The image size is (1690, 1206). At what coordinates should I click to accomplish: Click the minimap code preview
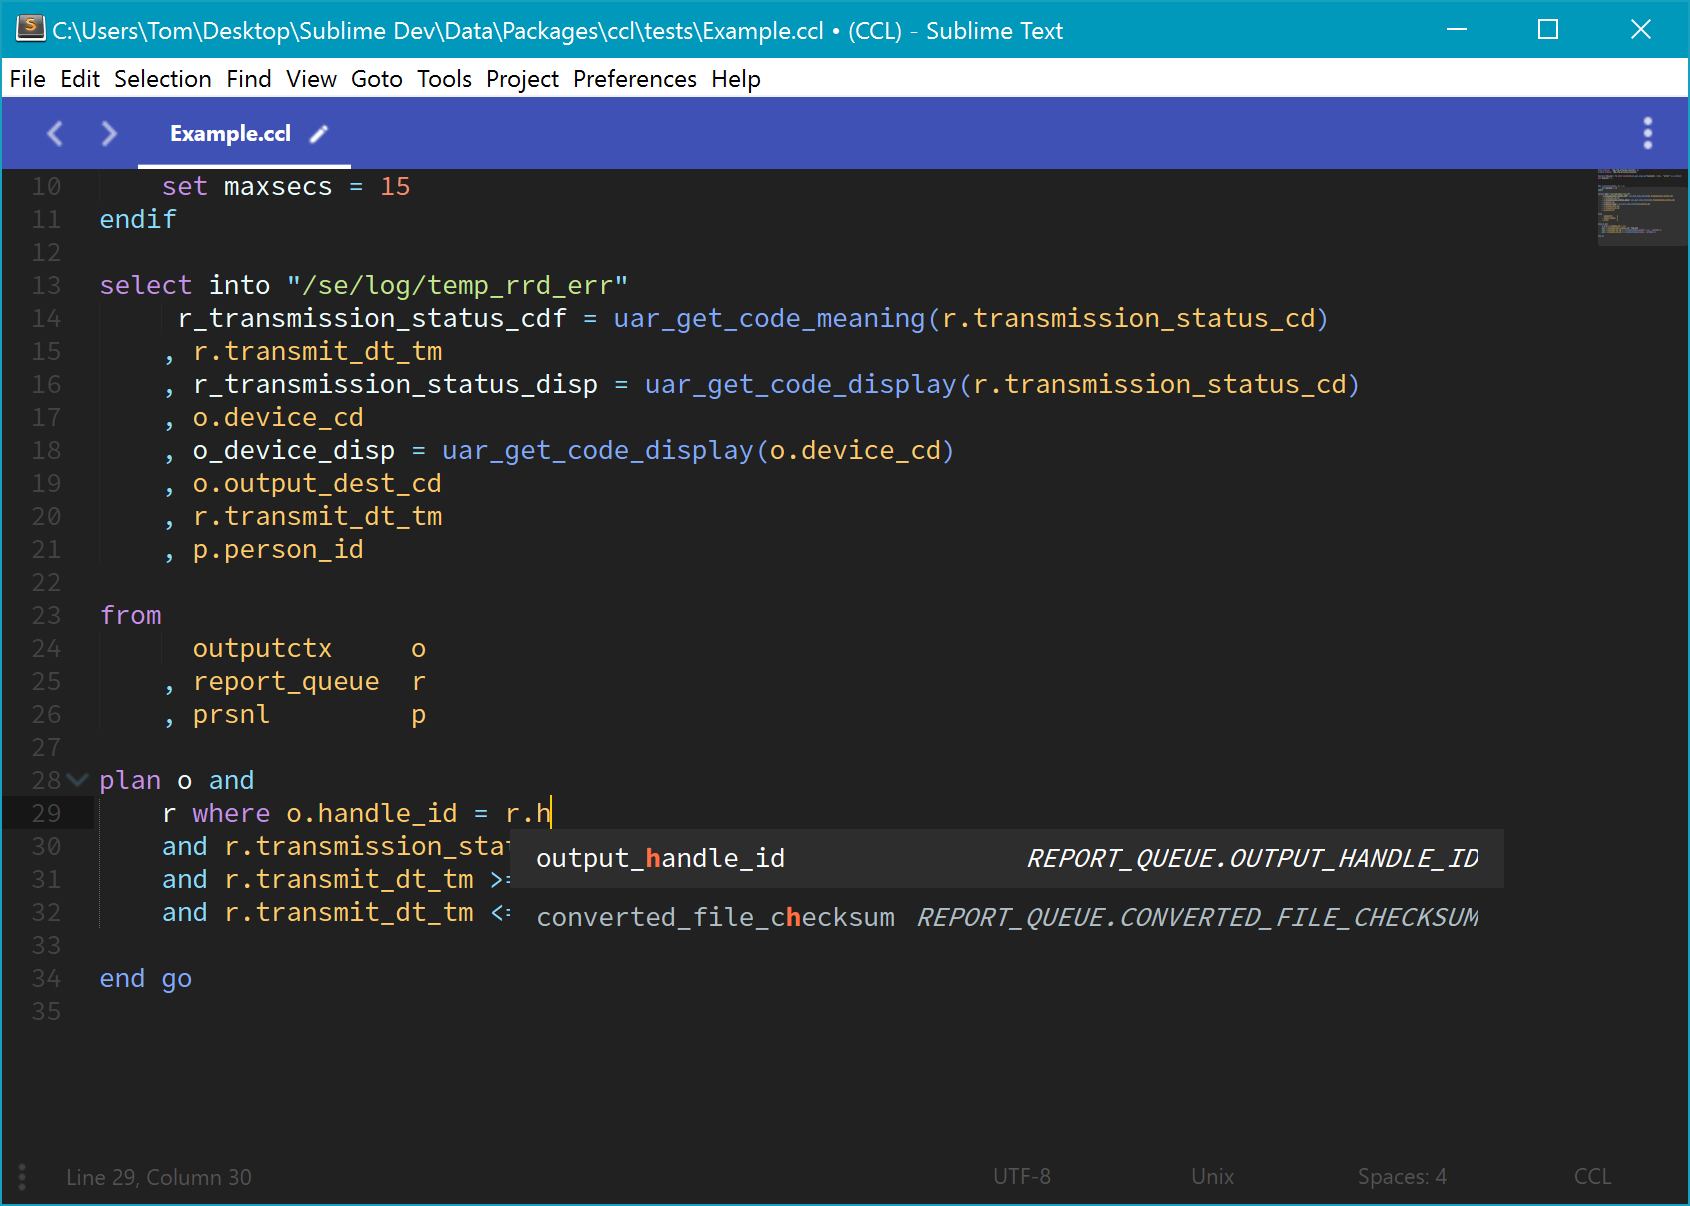[1640, 205]
